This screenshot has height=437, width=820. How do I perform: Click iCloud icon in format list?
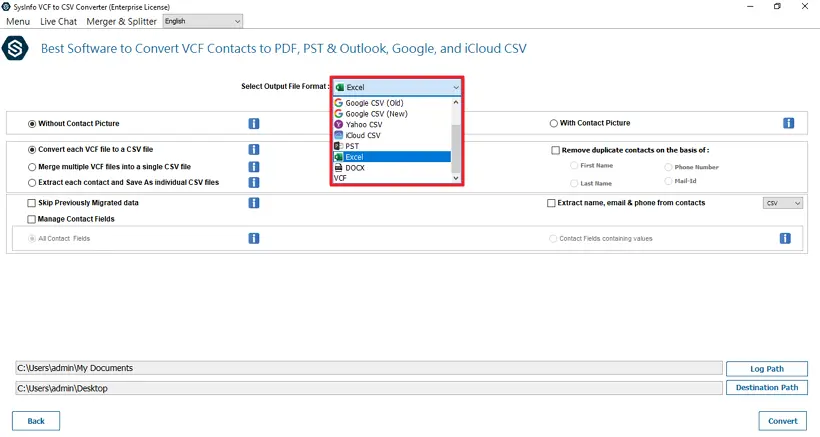338,135
